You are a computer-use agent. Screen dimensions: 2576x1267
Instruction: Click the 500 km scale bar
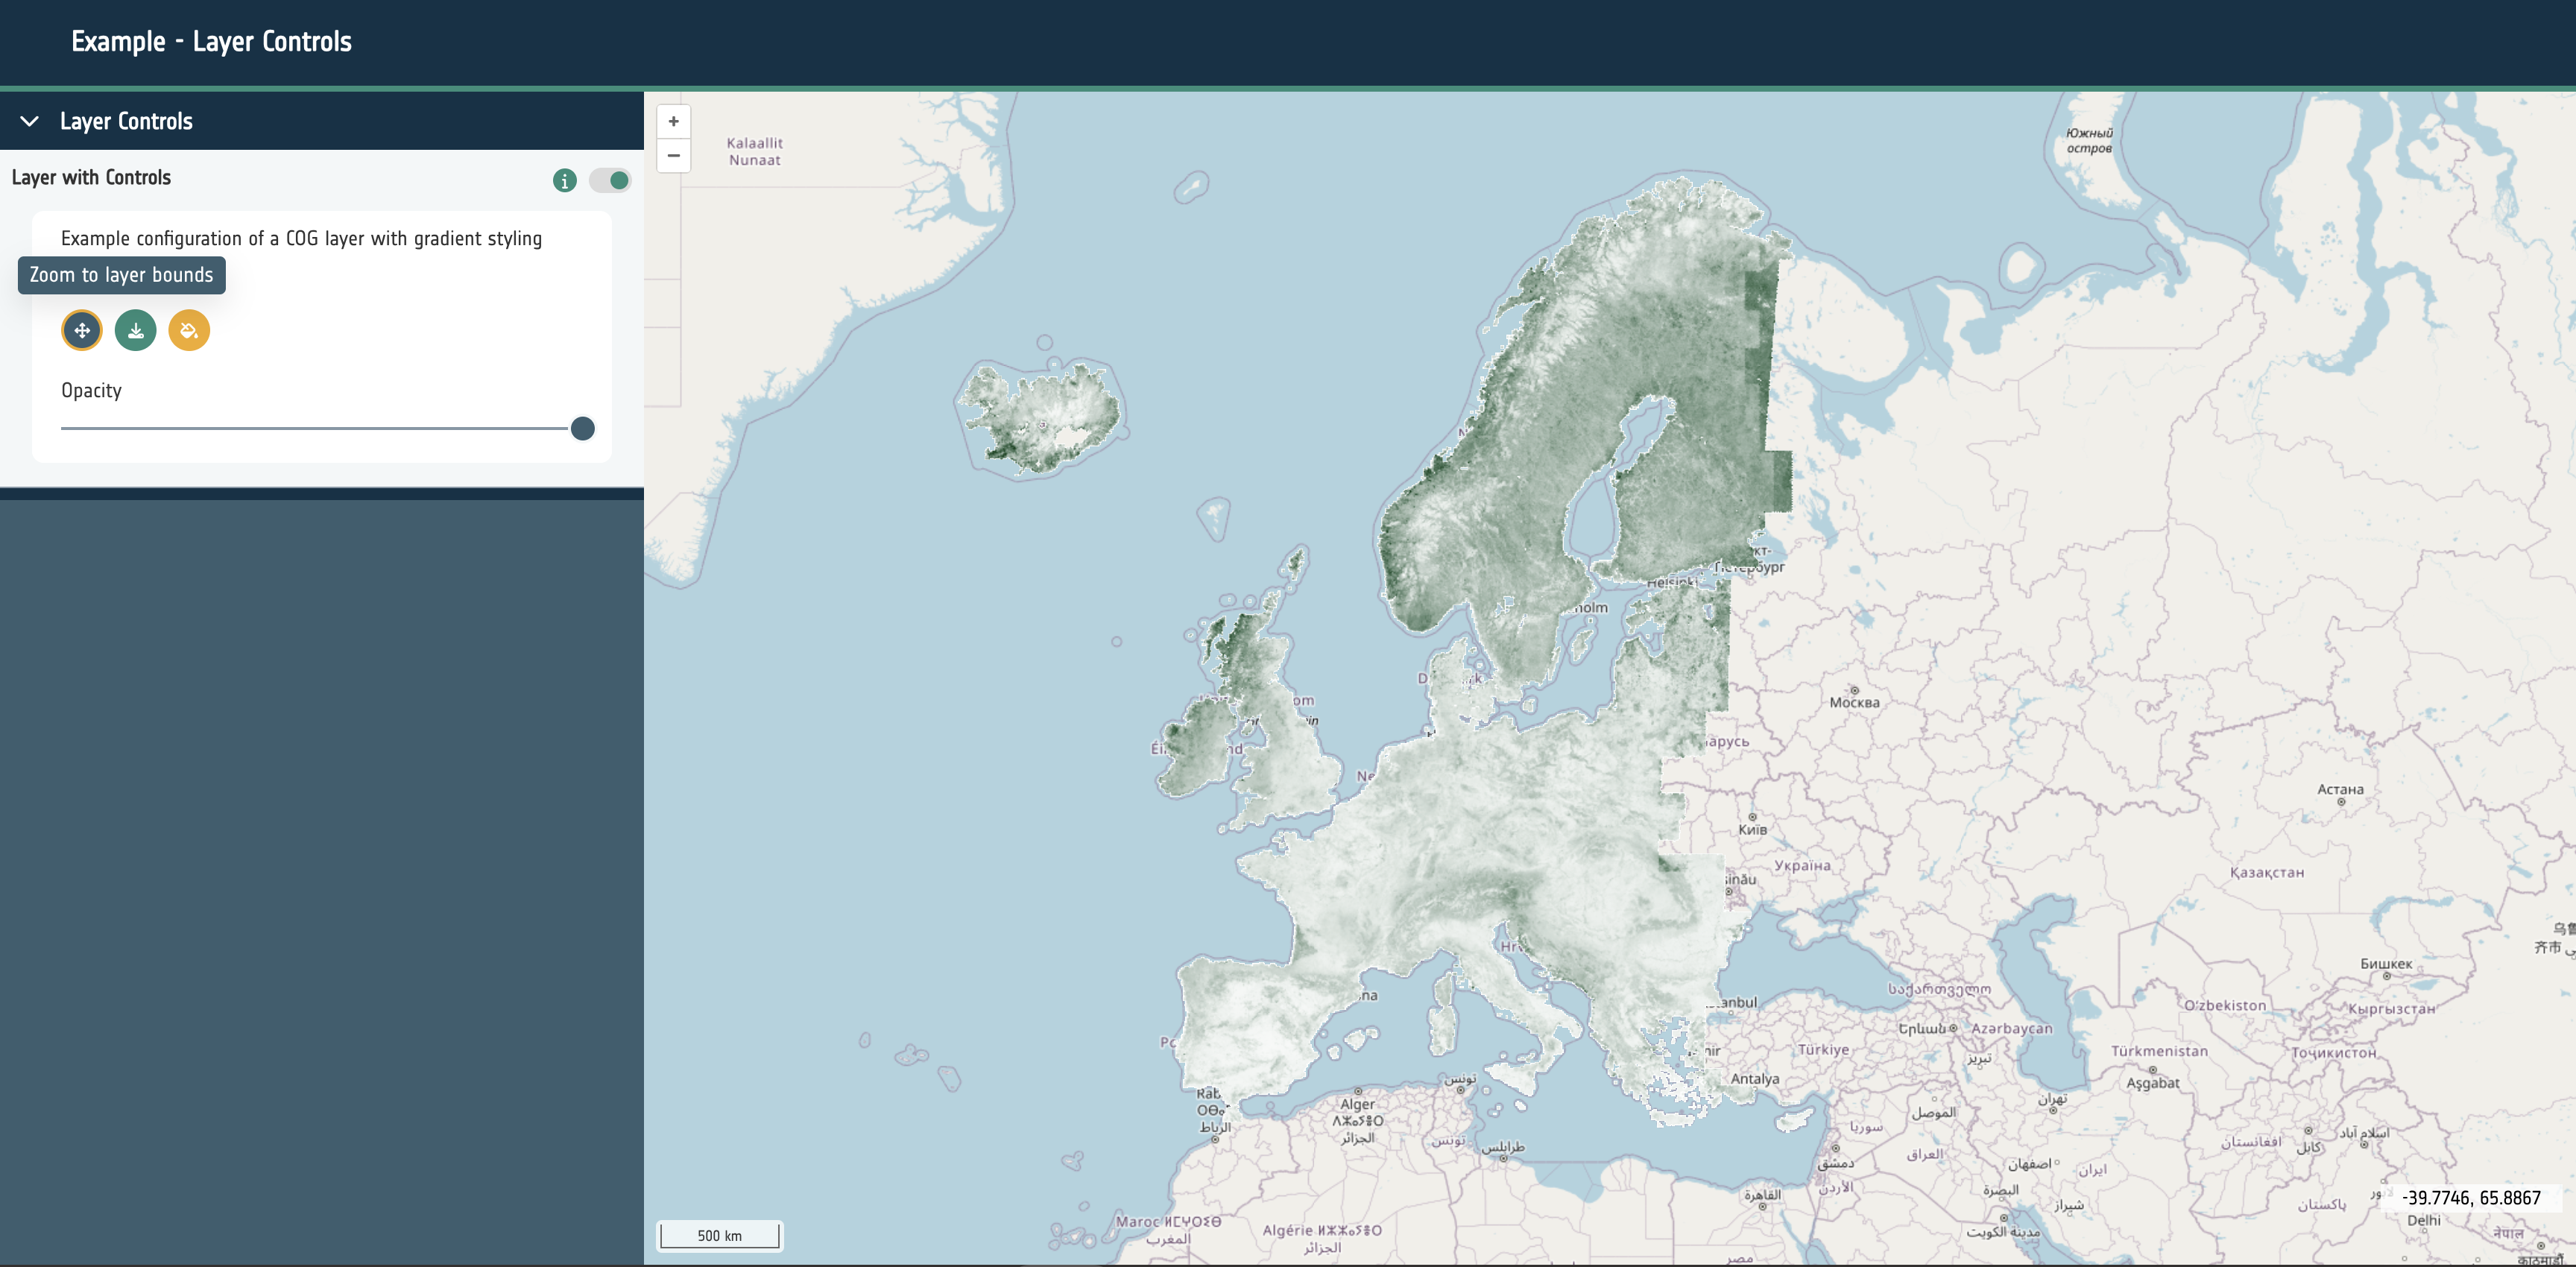tap(719, 1235)
